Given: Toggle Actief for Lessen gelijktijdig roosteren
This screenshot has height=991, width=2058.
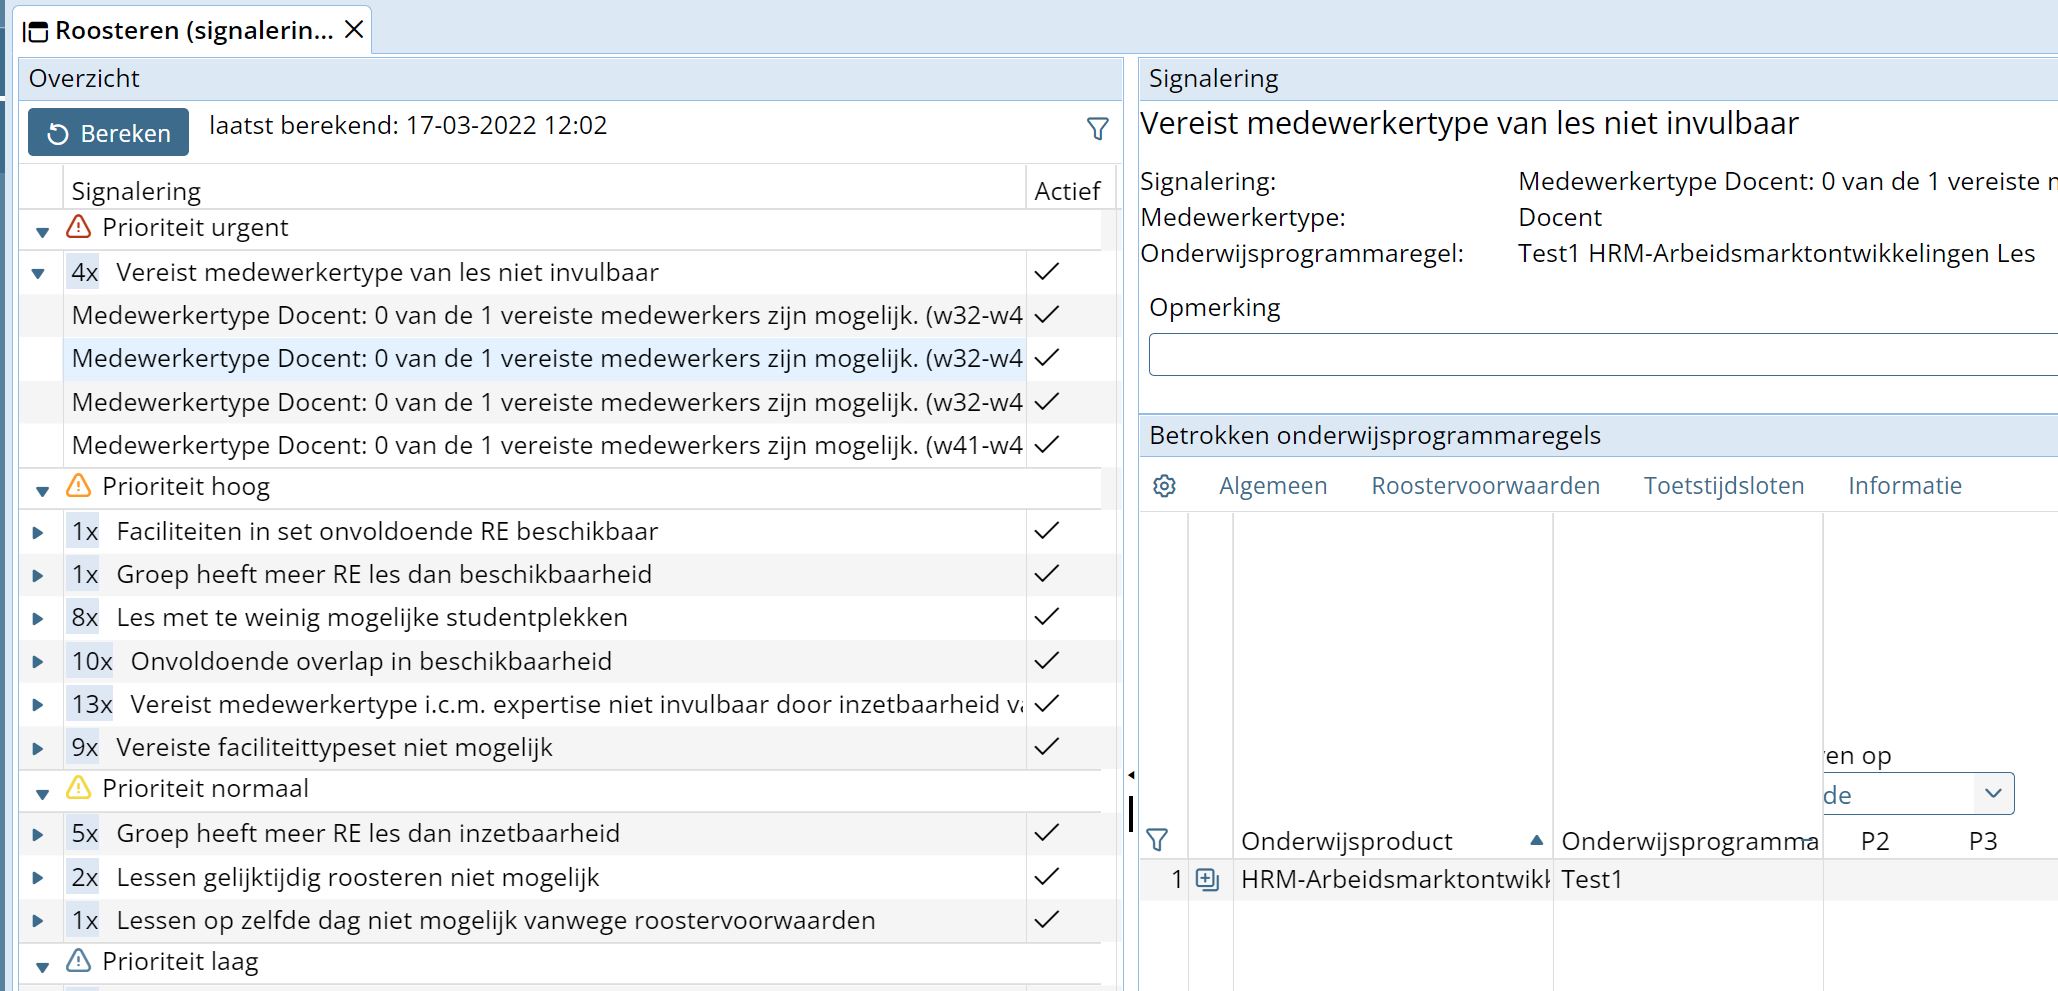Looking at the screenshot, I should coord(1046,876).
